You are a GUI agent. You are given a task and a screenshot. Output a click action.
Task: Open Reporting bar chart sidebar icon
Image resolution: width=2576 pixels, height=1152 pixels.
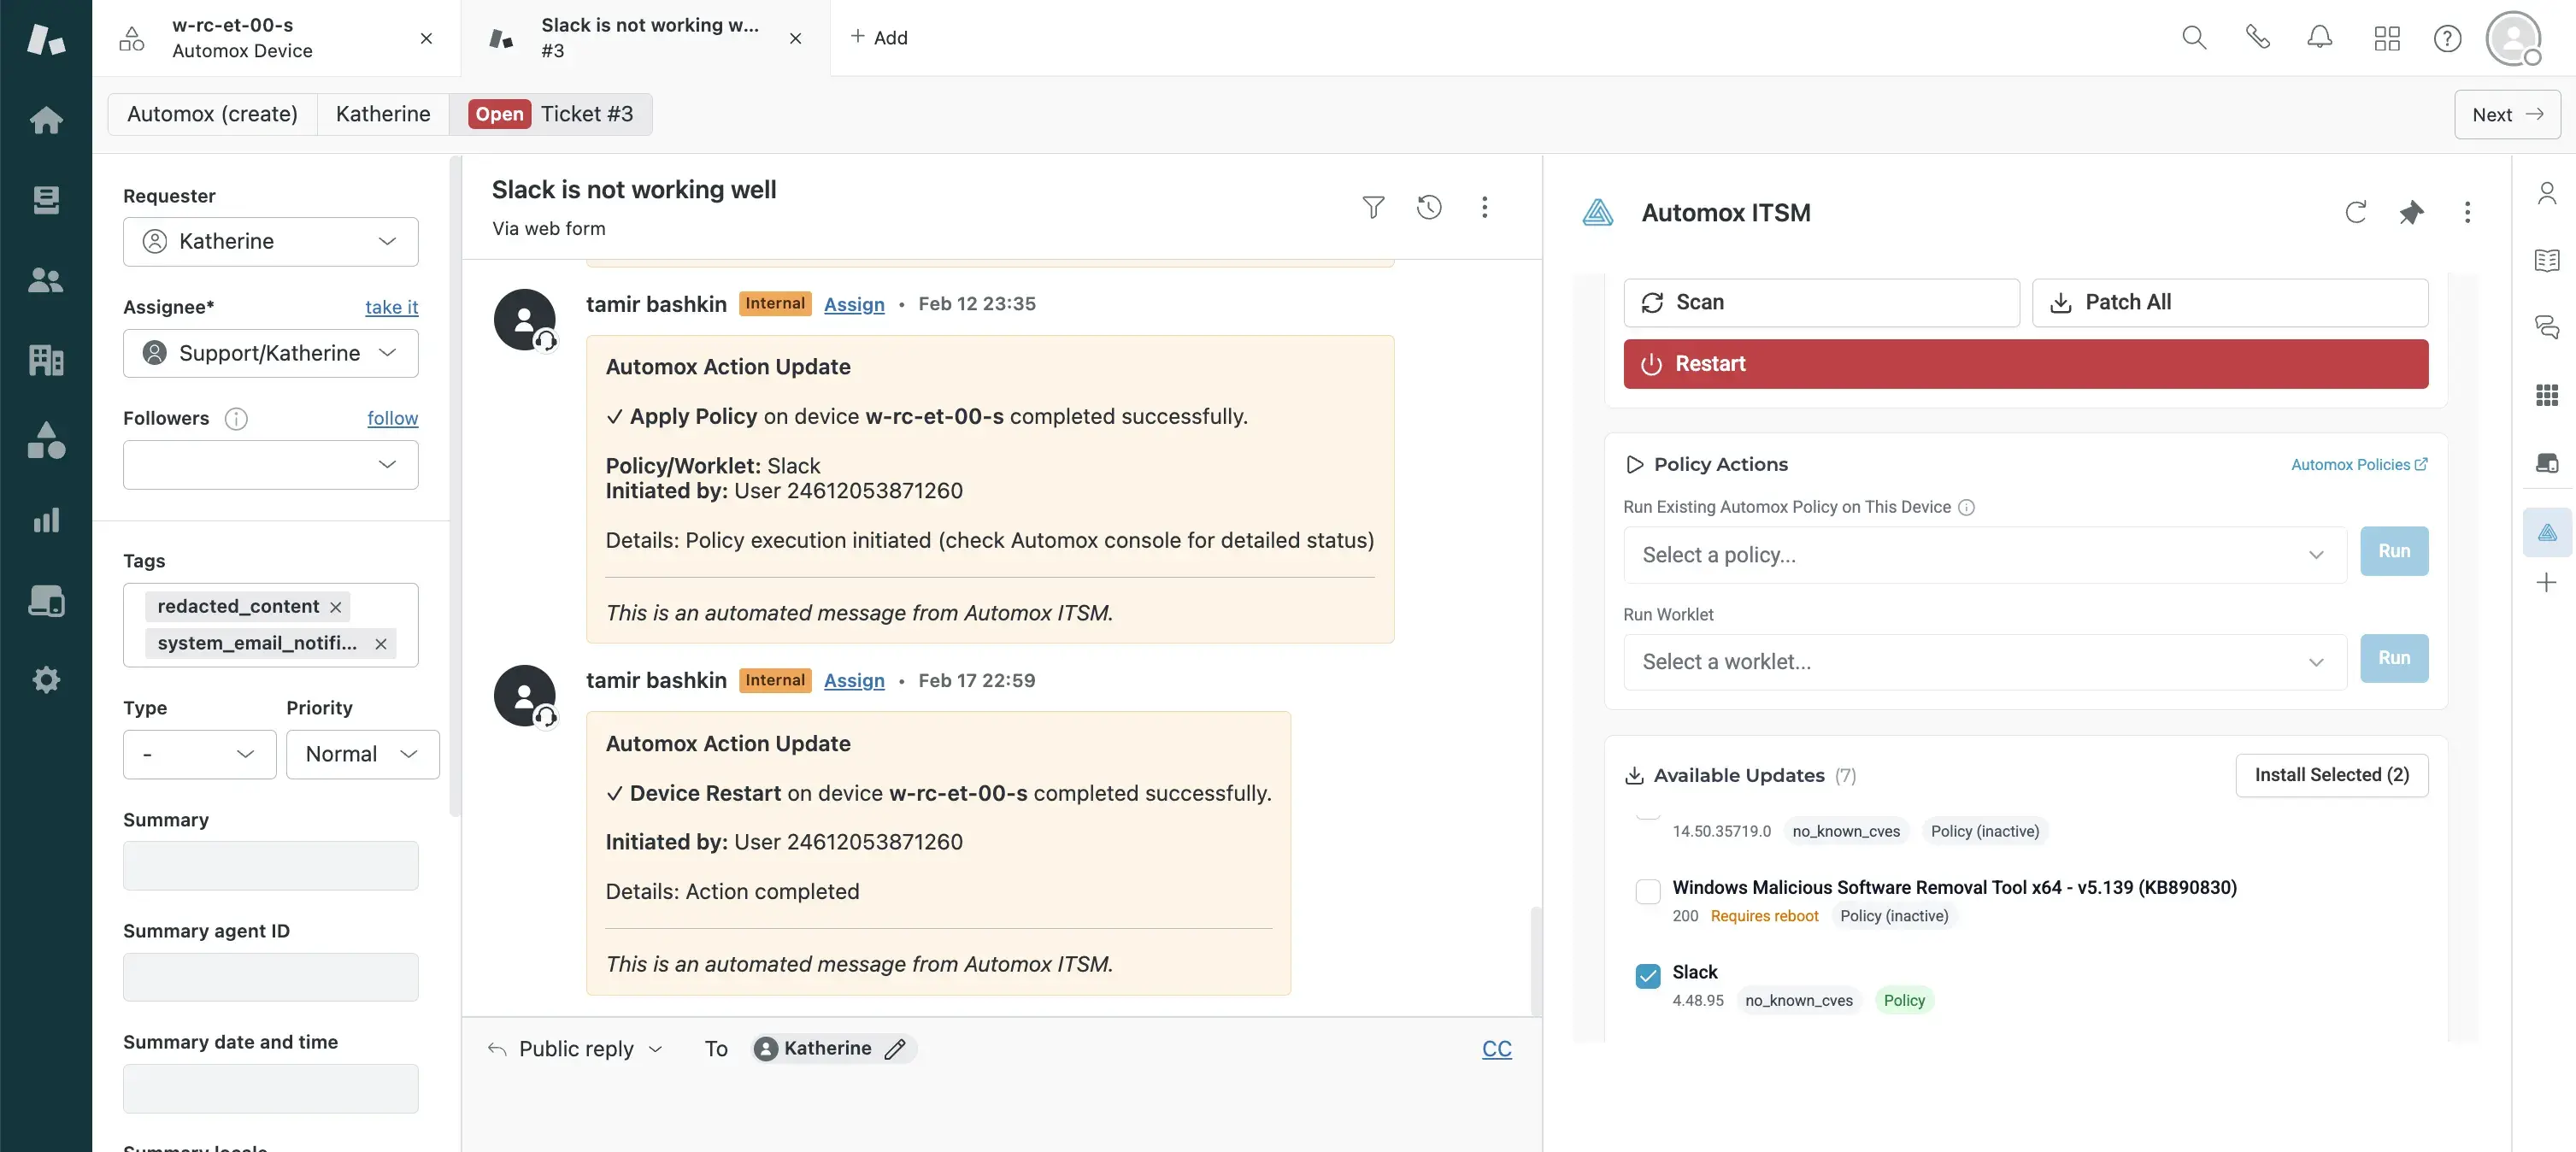(x=46, y=520)
